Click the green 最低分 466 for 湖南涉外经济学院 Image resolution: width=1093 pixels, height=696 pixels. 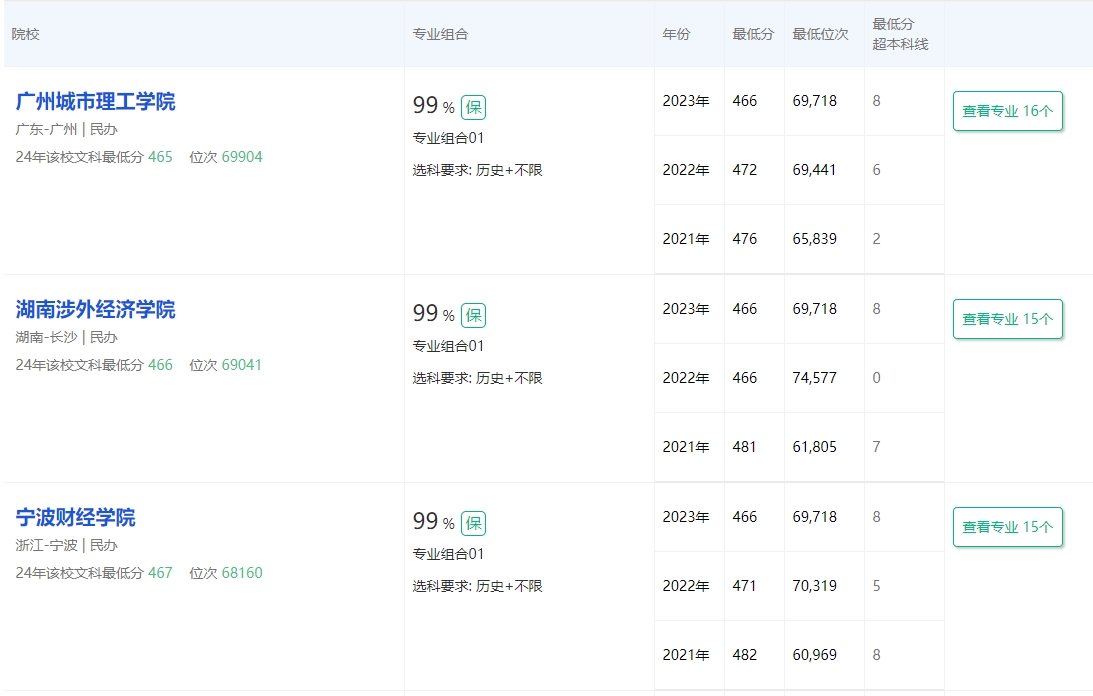(x=160, y=365)
